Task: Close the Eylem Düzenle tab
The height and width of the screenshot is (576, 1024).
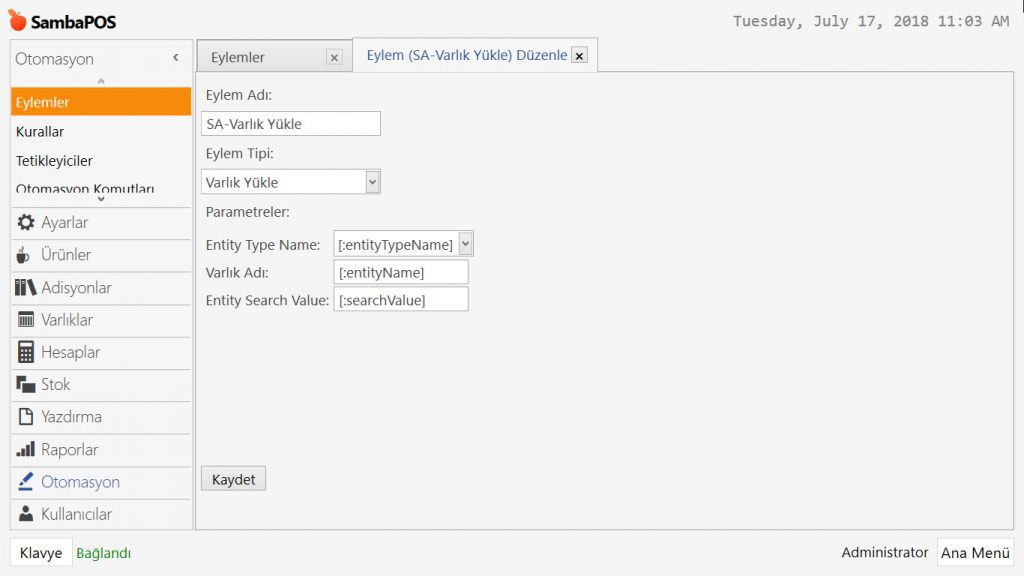Action: click(579, 56)
